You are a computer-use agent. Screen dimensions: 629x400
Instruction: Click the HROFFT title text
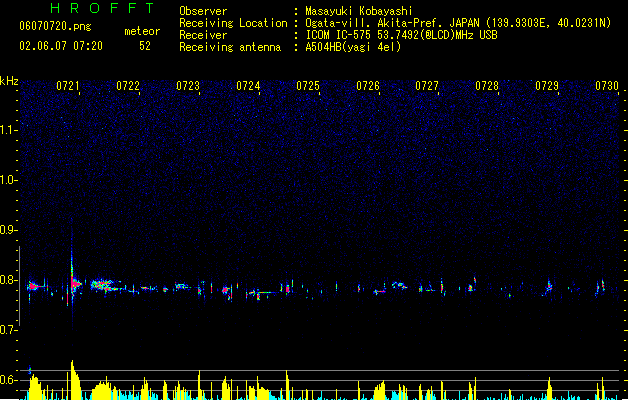(x=102, y=8)
